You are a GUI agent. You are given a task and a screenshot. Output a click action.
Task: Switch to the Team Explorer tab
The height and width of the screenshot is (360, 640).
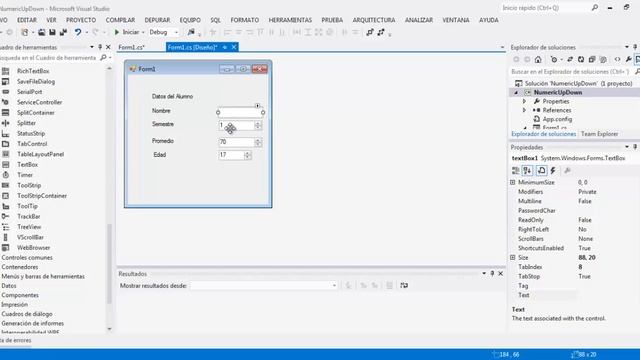[x=599, y=134]
